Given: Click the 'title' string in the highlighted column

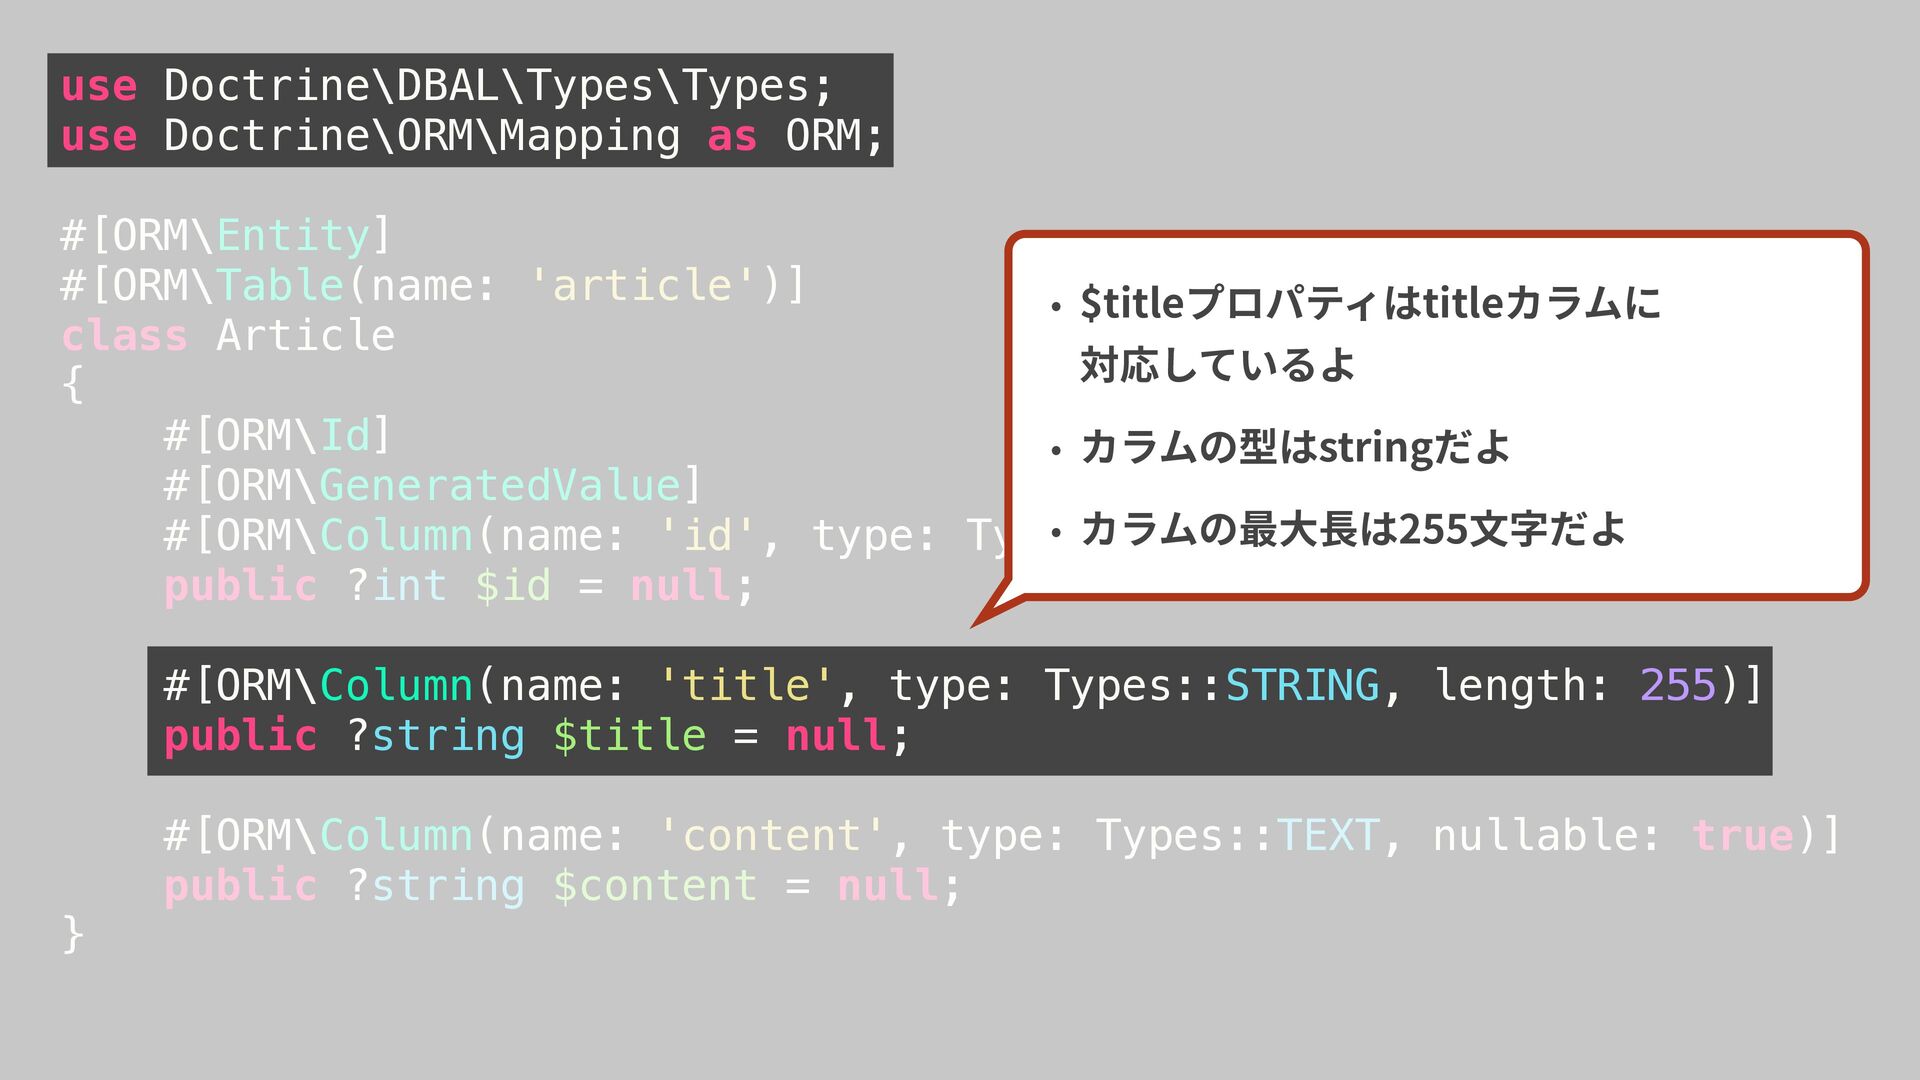Looking at the screenshot, I should click(x=745, y=686).
